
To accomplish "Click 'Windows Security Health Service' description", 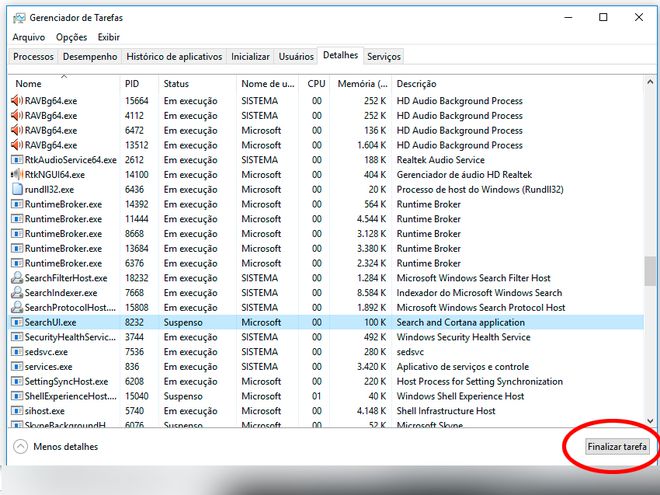I will pyautogui.click(x=463, y=337).
